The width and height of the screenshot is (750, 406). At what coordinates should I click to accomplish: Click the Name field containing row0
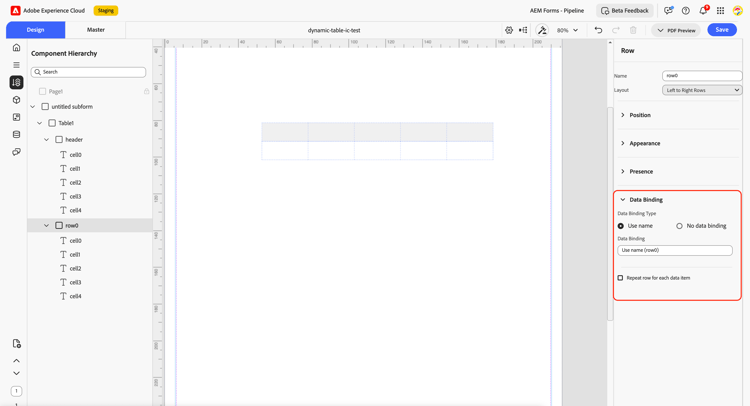coord(702,76)
